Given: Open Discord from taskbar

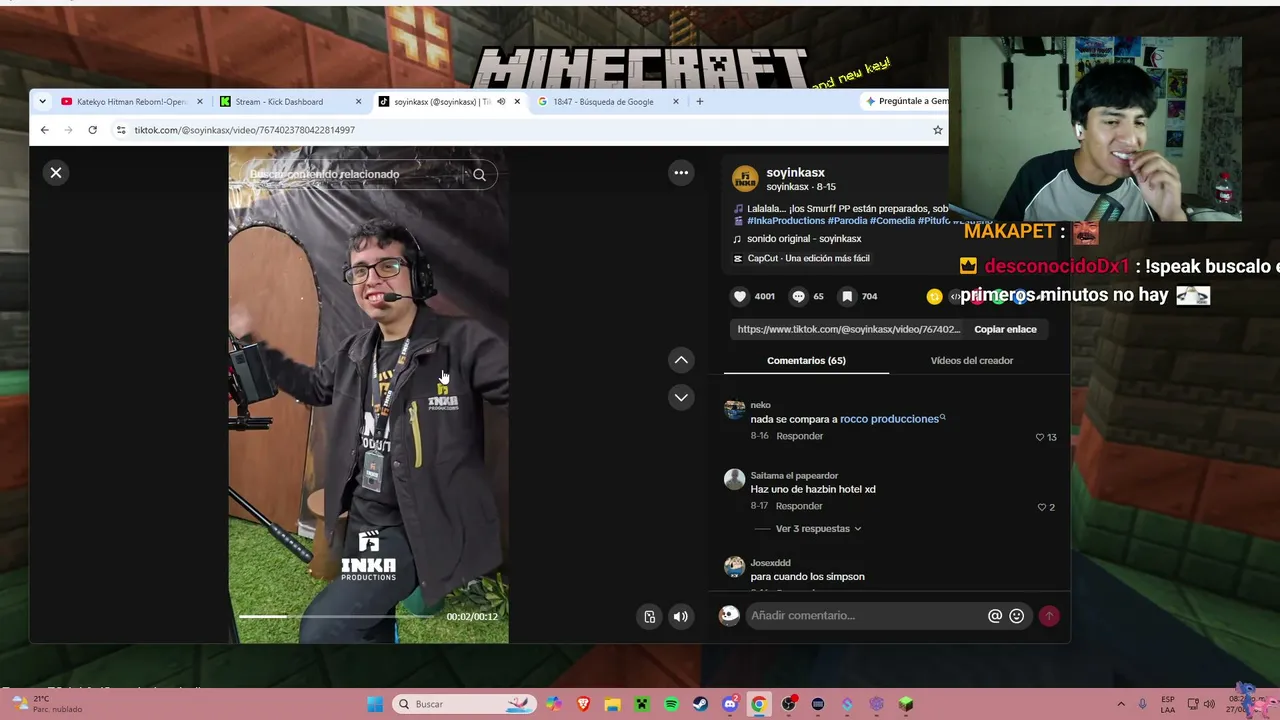Looking at the screenshot, I should 730,704.
